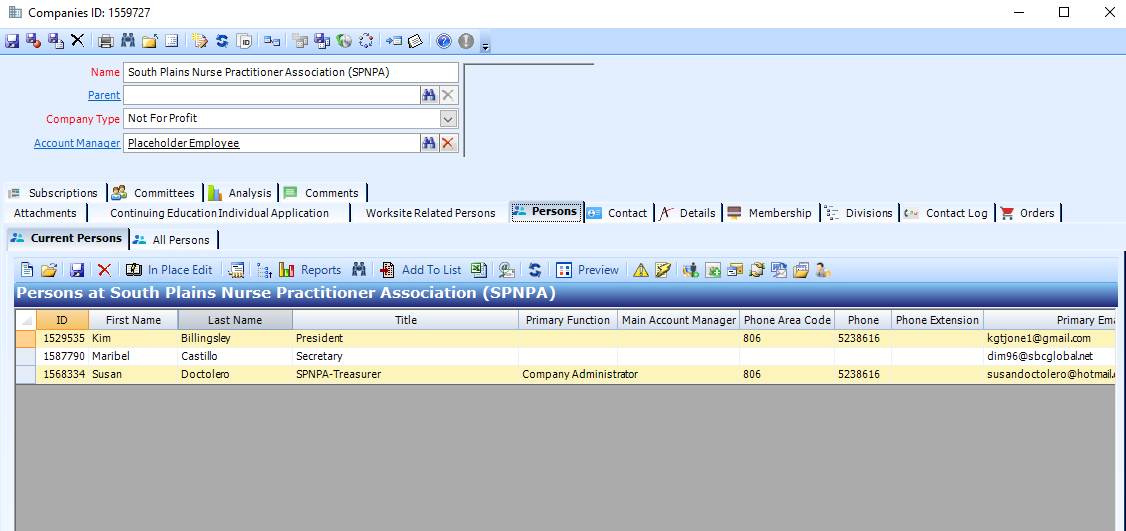
Task: Click the Print icon in top toolbar
Action: point(106,41)
